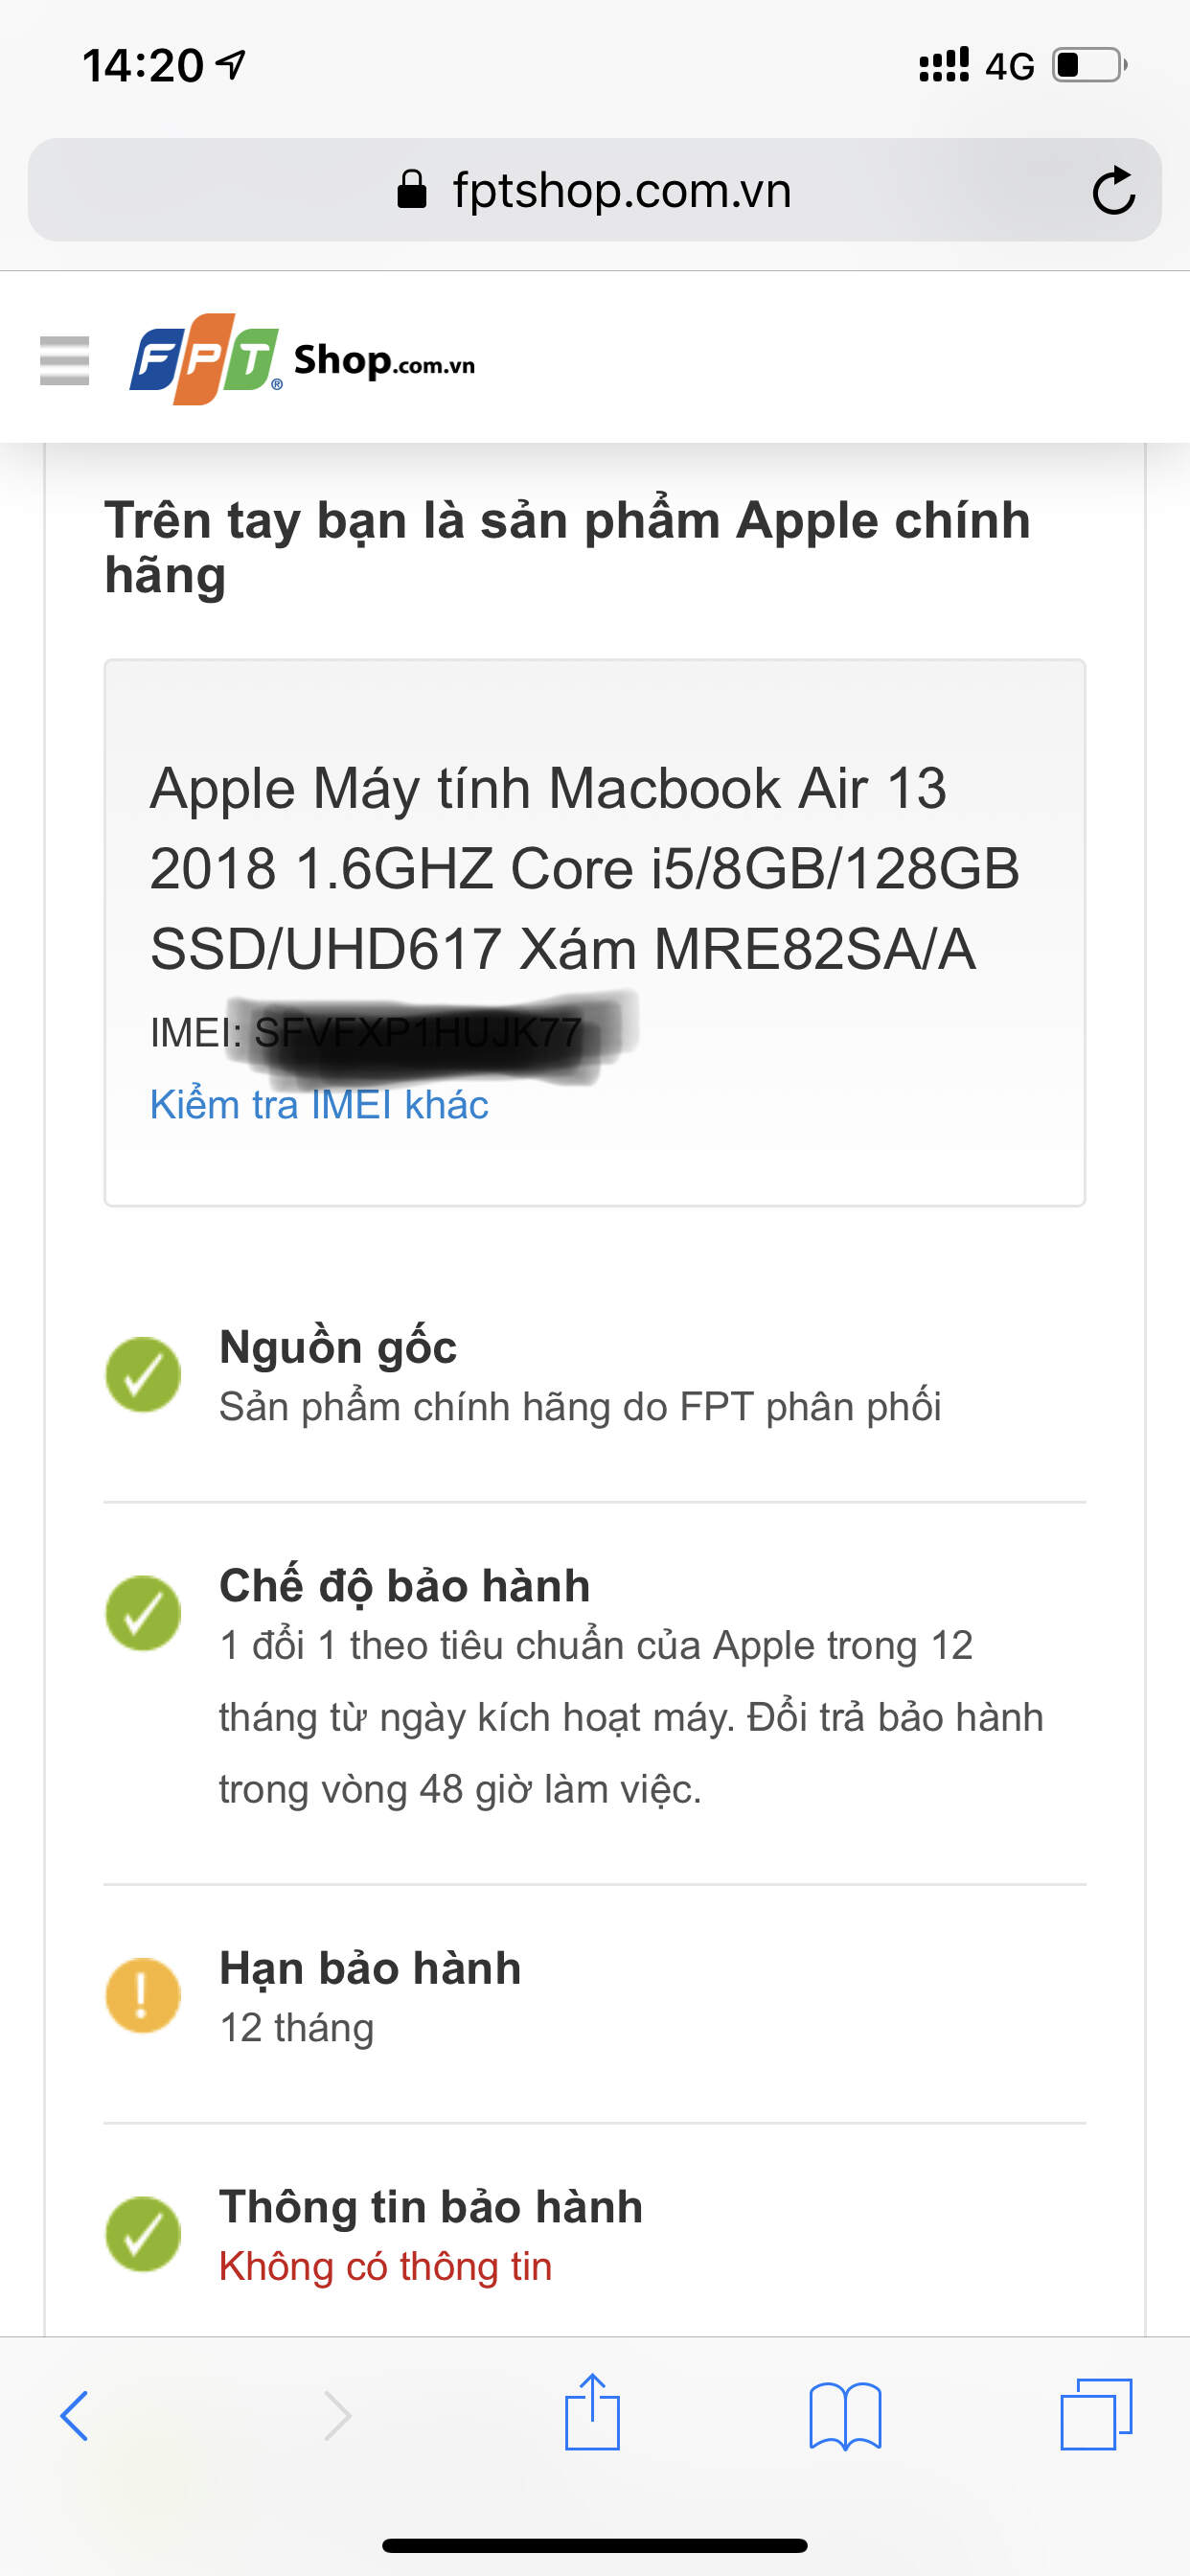Tap the Safari forward arrow

pyautogui.click(x=337, y=2415)
